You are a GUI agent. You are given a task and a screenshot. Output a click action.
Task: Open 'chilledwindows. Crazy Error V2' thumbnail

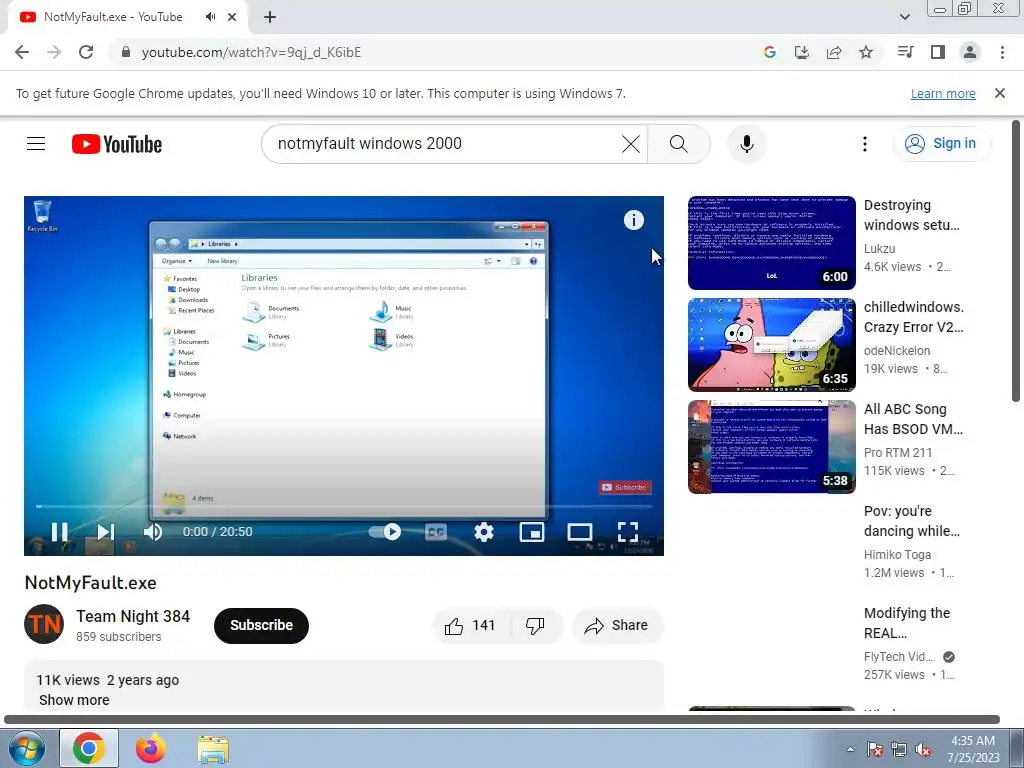pyautogui.click(x=771, y=345)
